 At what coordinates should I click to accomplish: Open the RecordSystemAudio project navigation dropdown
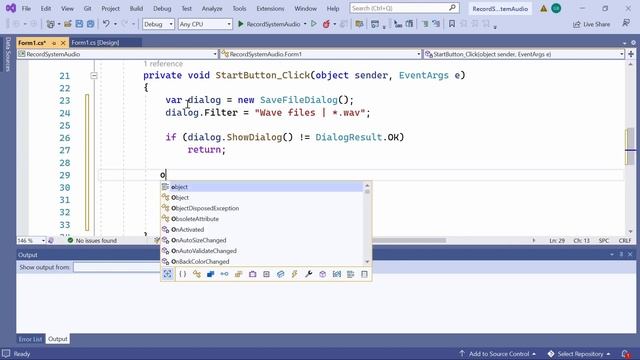point(117,54)
